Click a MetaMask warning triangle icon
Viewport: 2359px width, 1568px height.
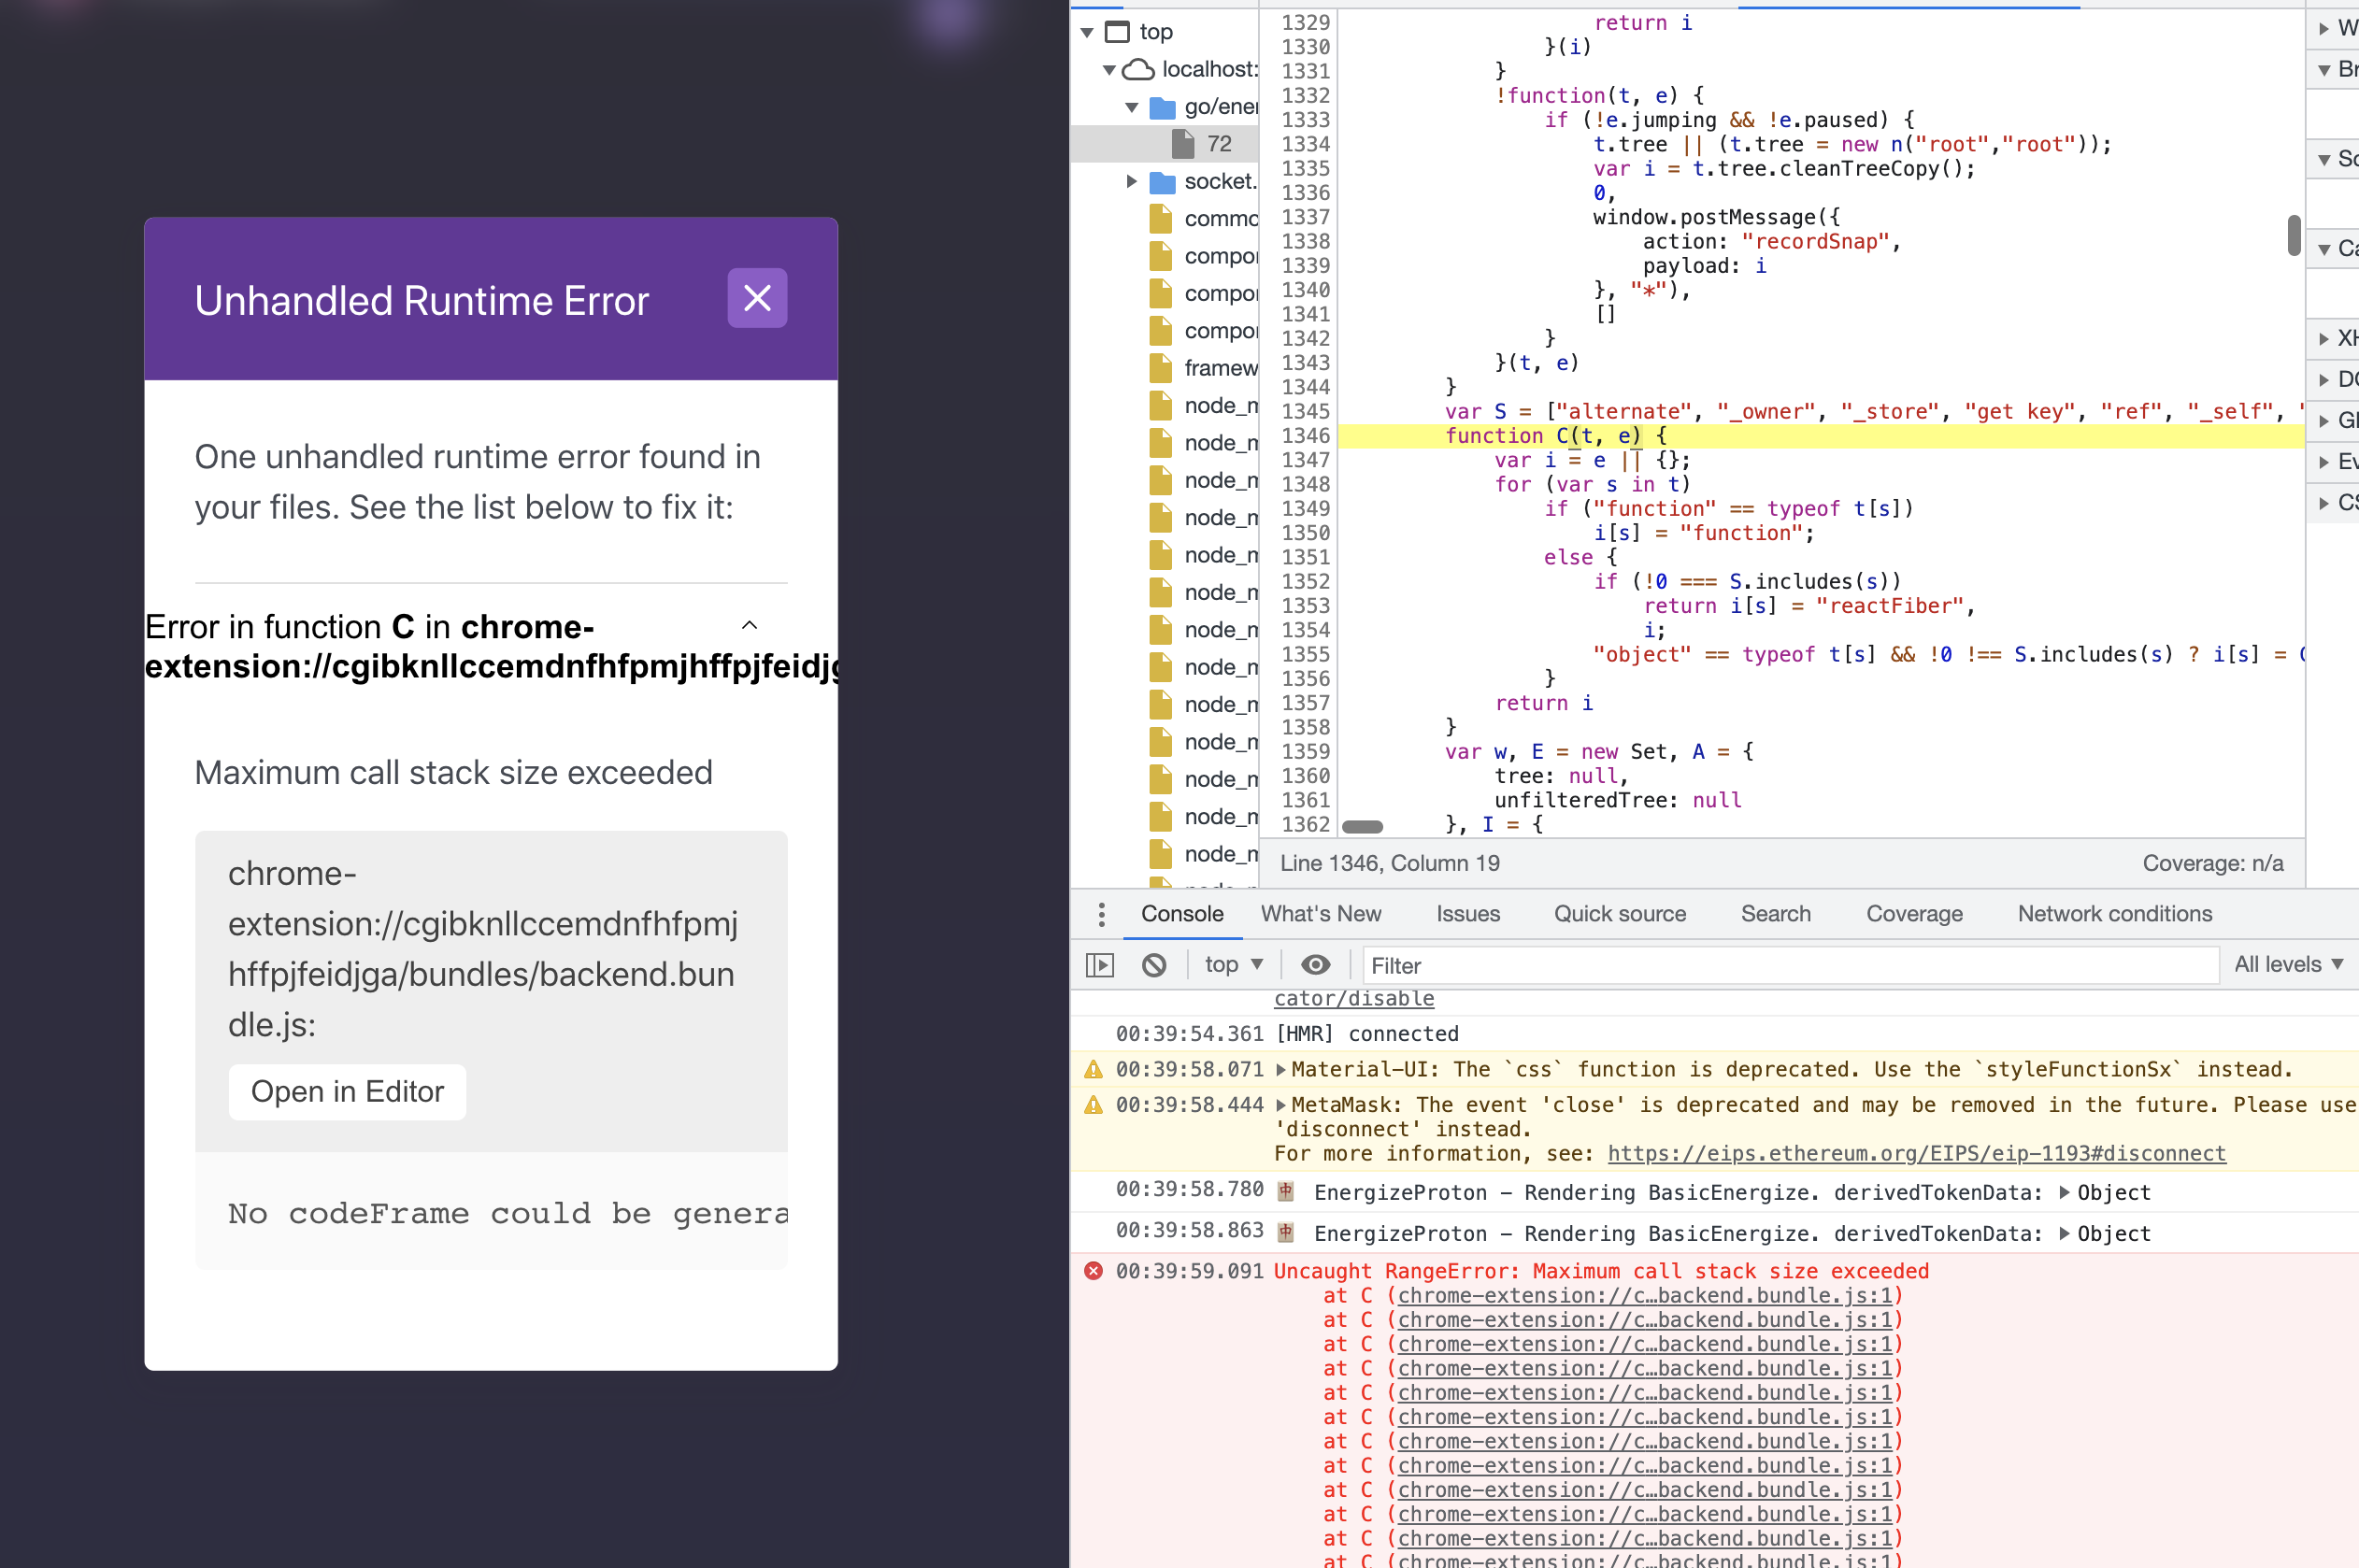point(1093,1107)
